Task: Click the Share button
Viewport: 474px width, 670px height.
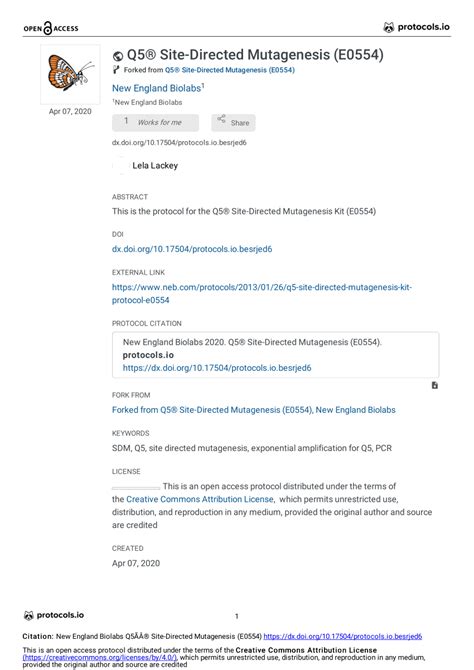Action: (x=233, y=123)
